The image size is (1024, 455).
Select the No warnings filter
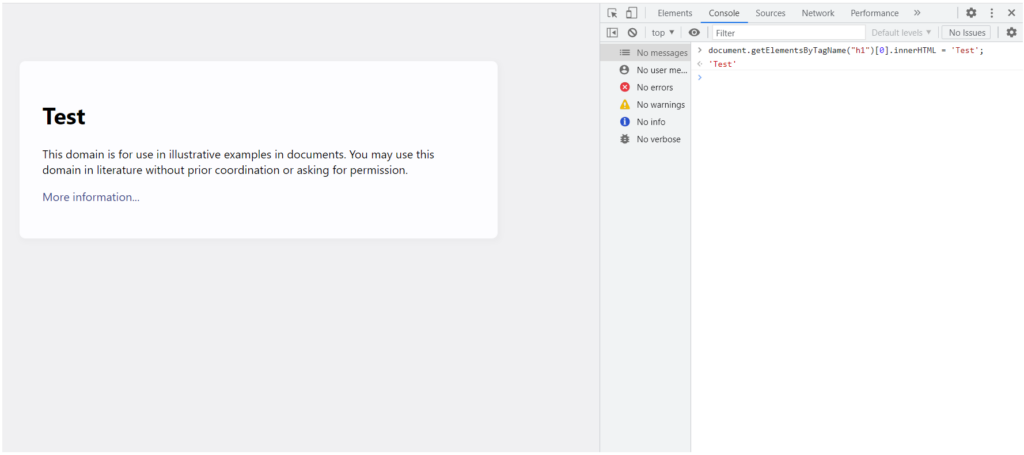coord(645,104)
